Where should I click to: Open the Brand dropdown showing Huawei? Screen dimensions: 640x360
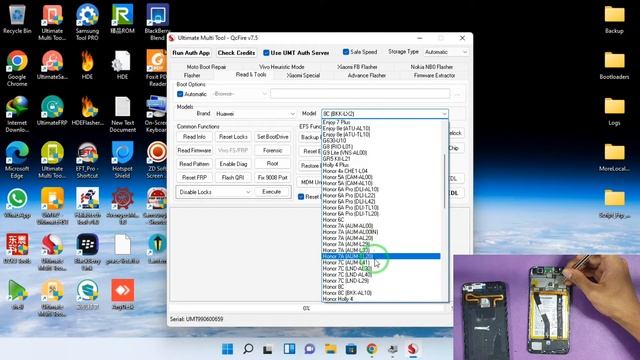pyautogui.click(x=255, y=113)
